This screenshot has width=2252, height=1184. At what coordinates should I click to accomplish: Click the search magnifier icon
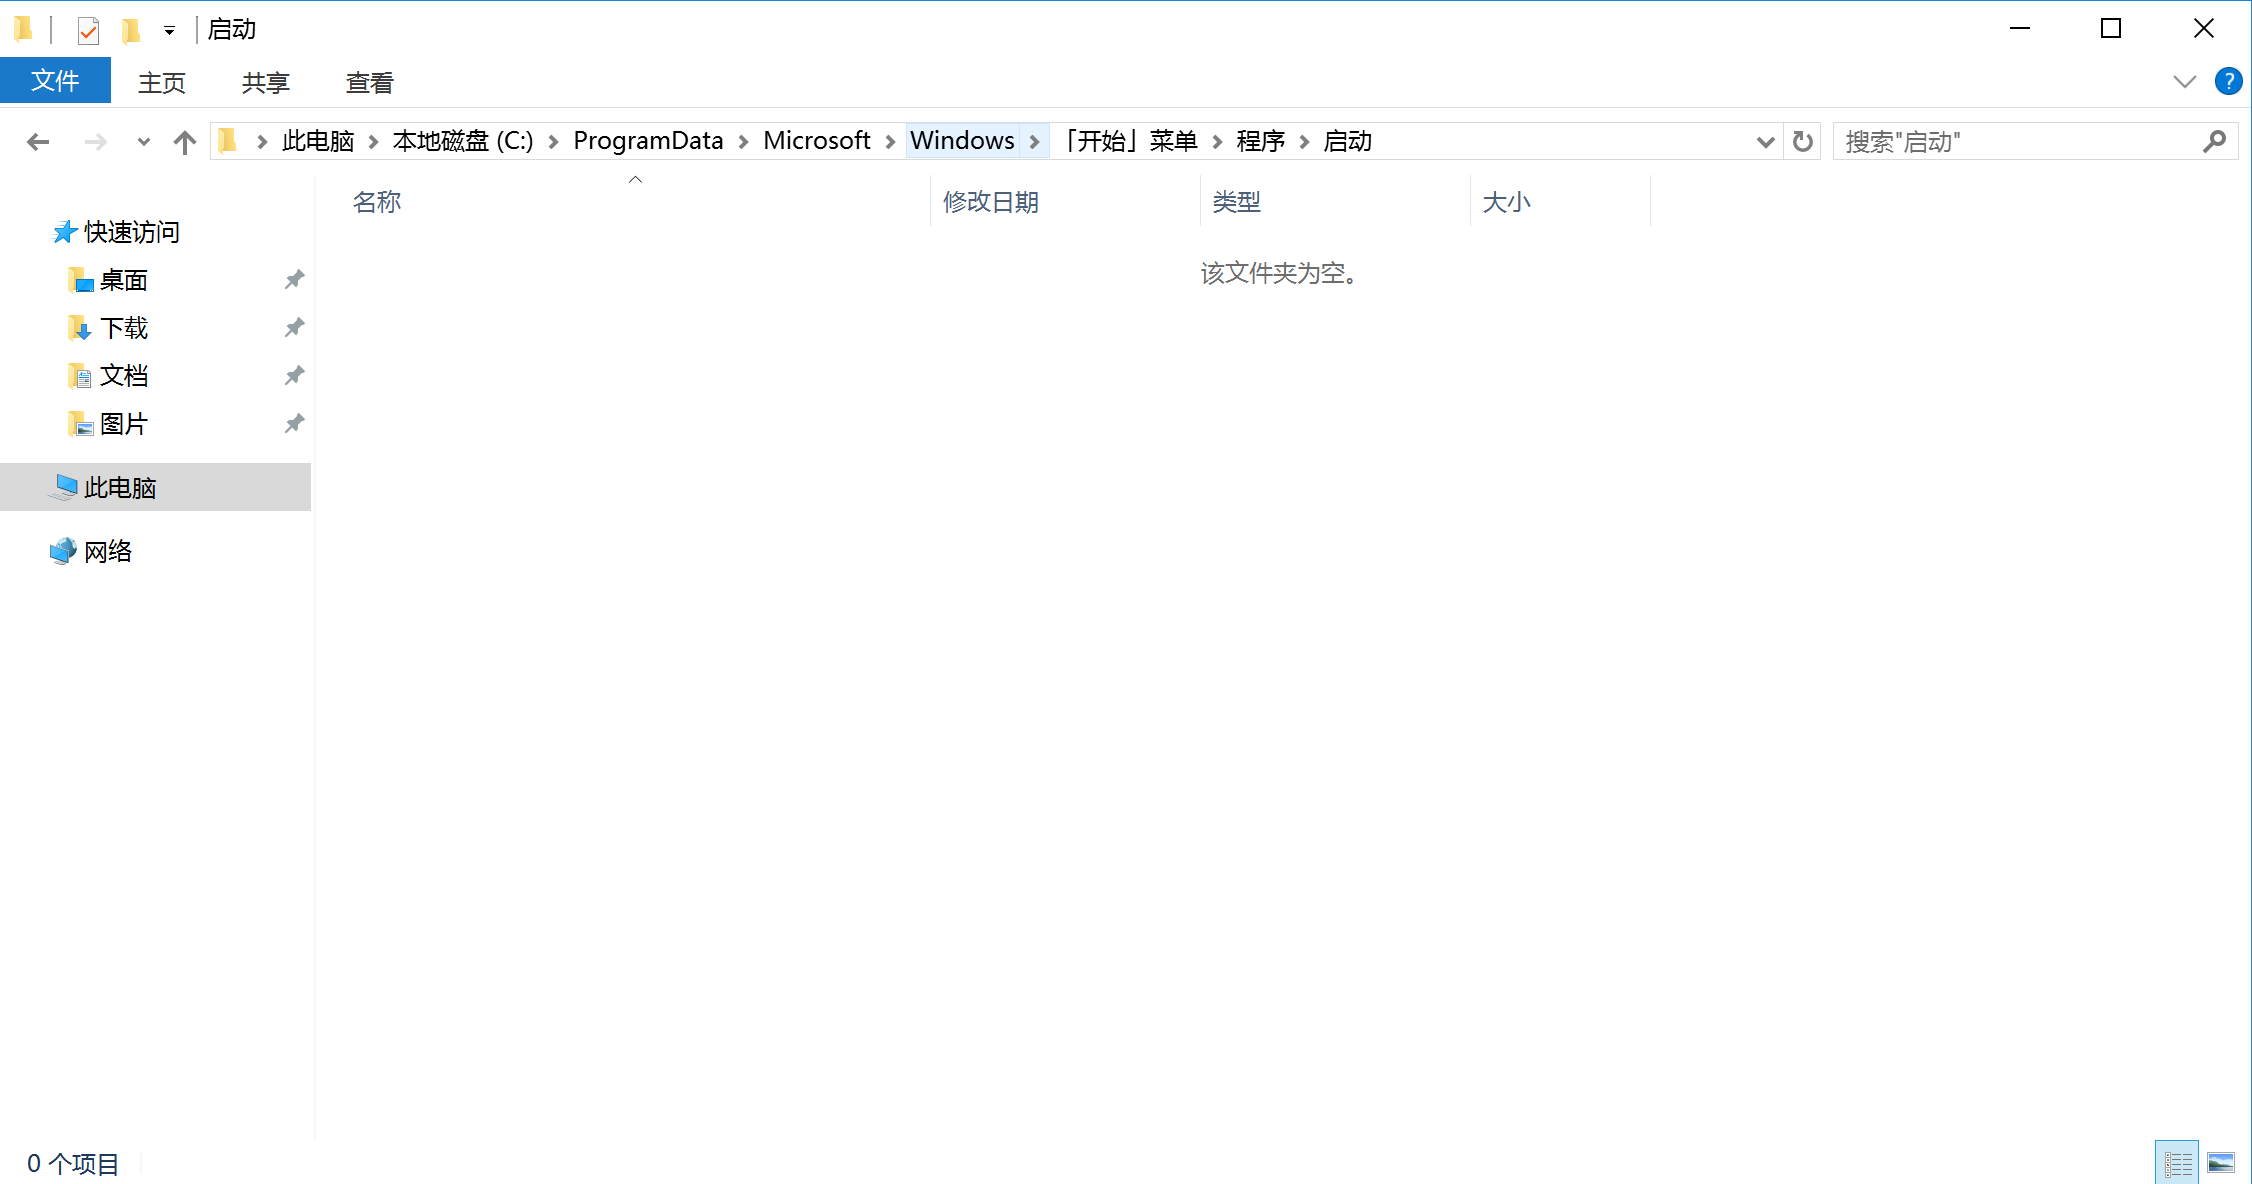click(2216, 141)
